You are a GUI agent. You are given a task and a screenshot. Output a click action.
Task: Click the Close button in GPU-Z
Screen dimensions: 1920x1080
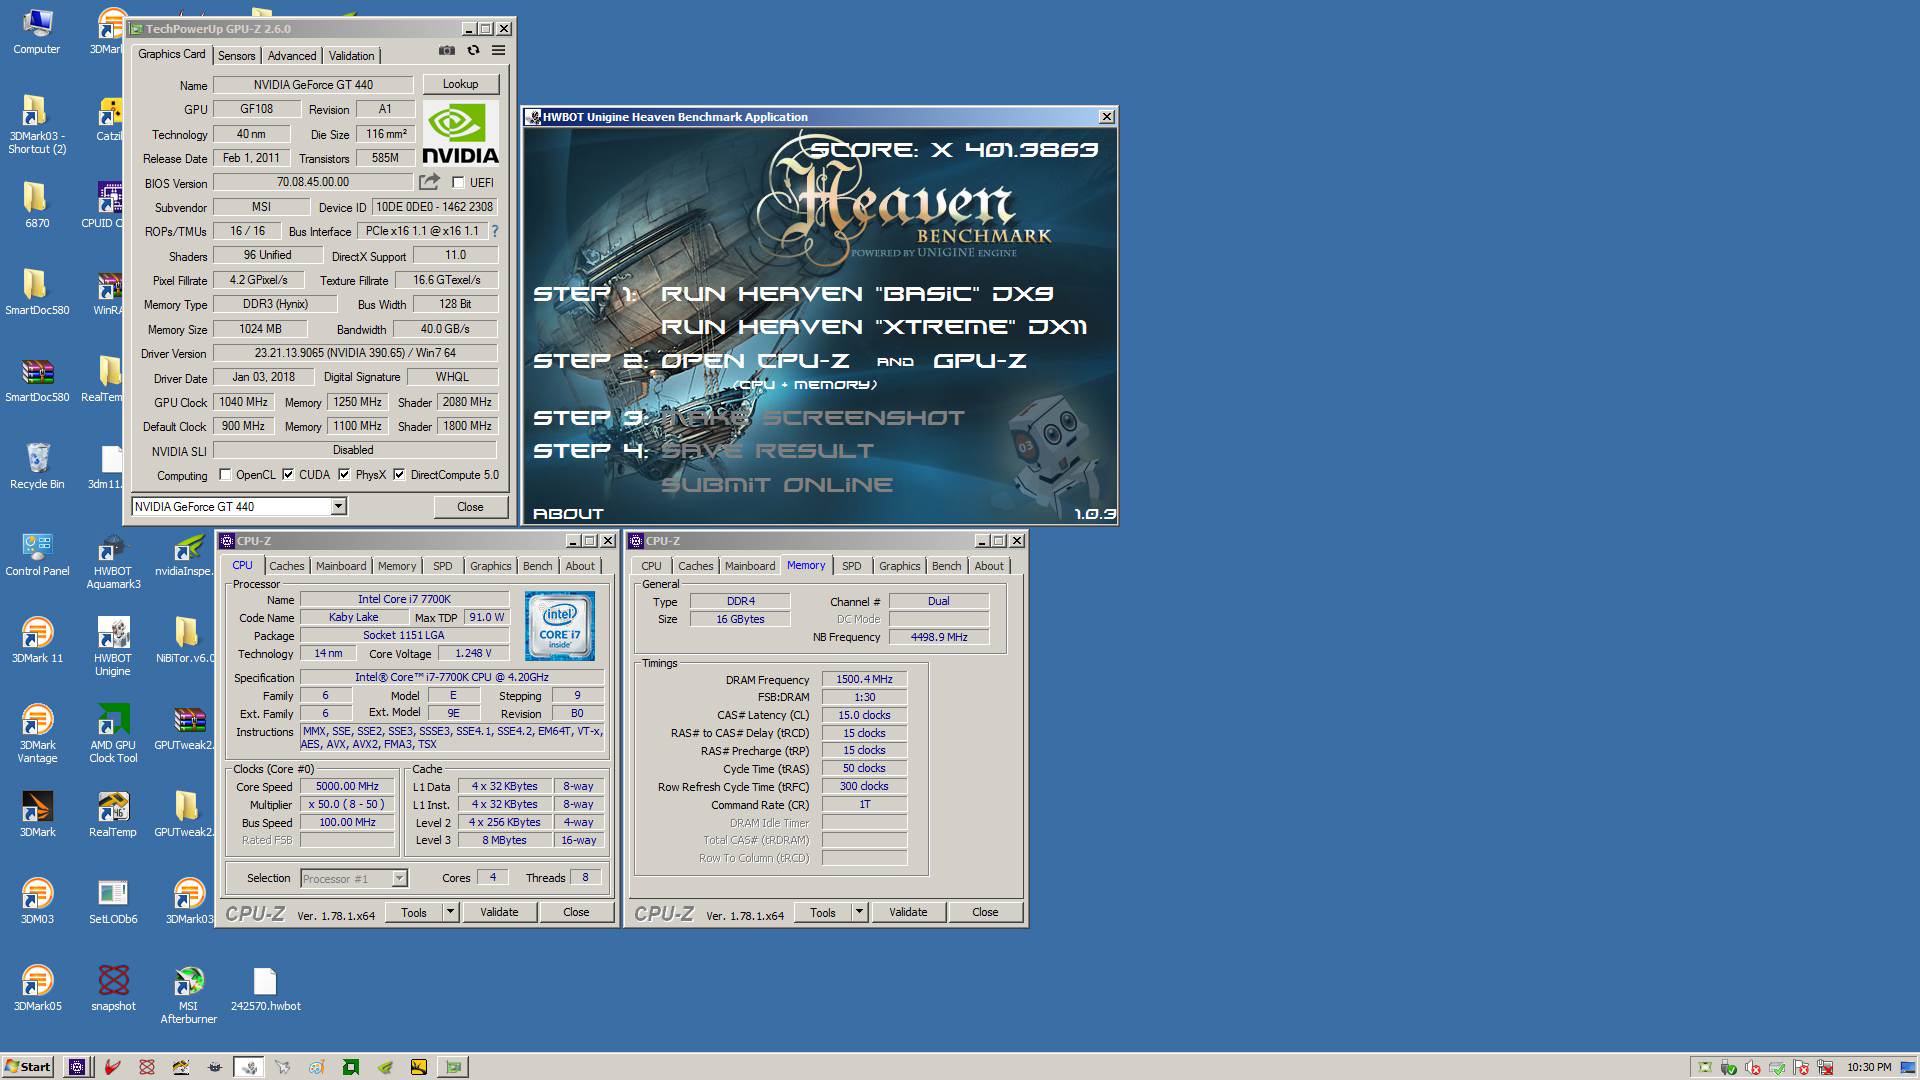click(x=470, y=507)
